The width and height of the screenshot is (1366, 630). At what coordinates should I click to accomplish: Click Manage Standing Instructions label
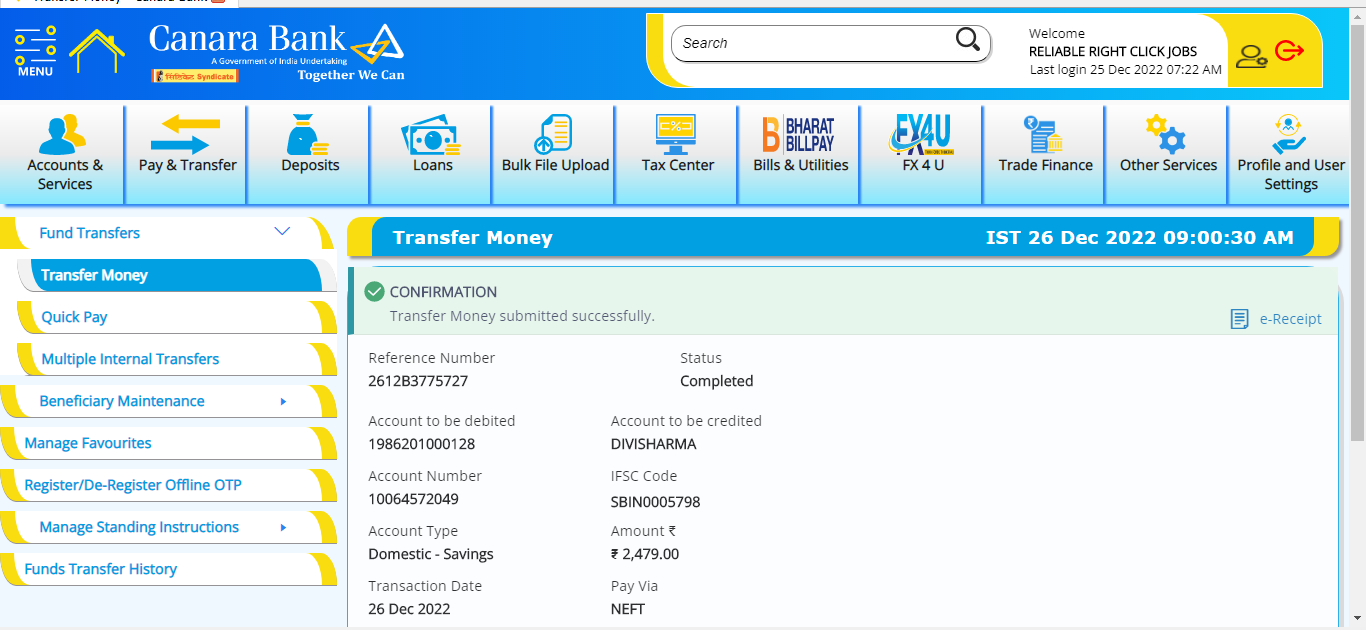[x=139, y=527]
